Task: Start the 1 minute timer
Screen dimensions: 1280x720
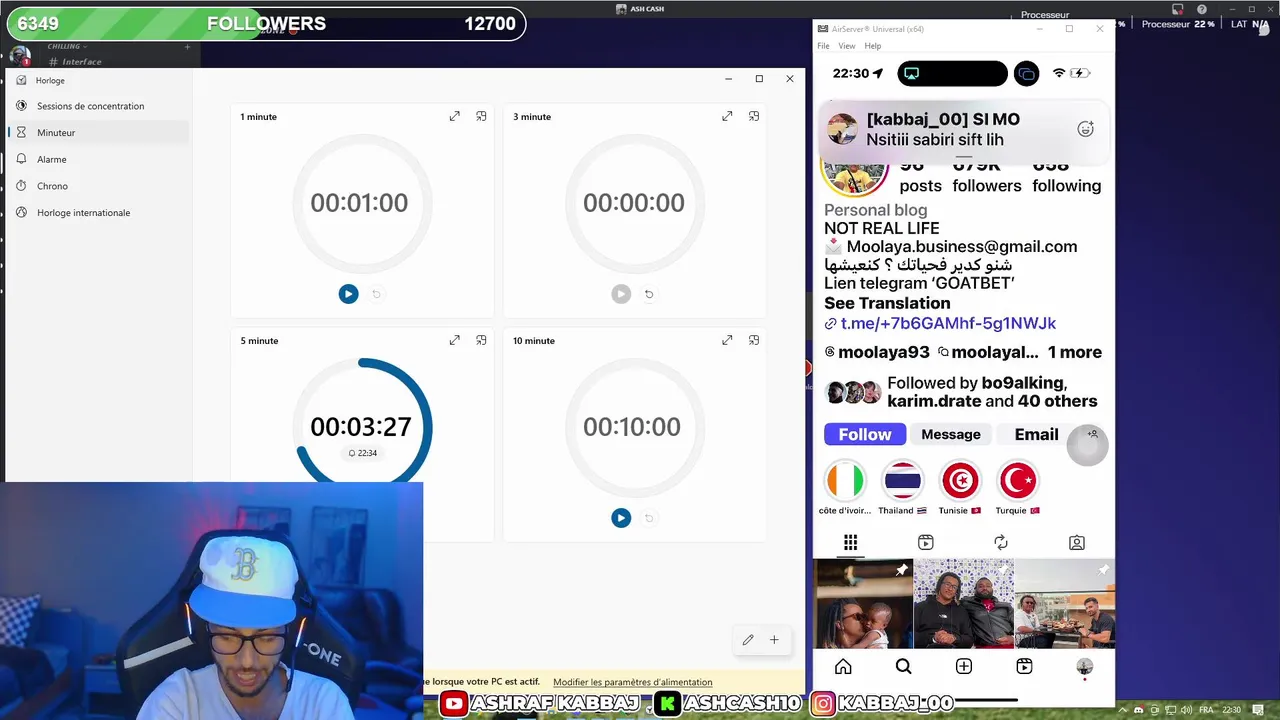Action: [348, 294]
